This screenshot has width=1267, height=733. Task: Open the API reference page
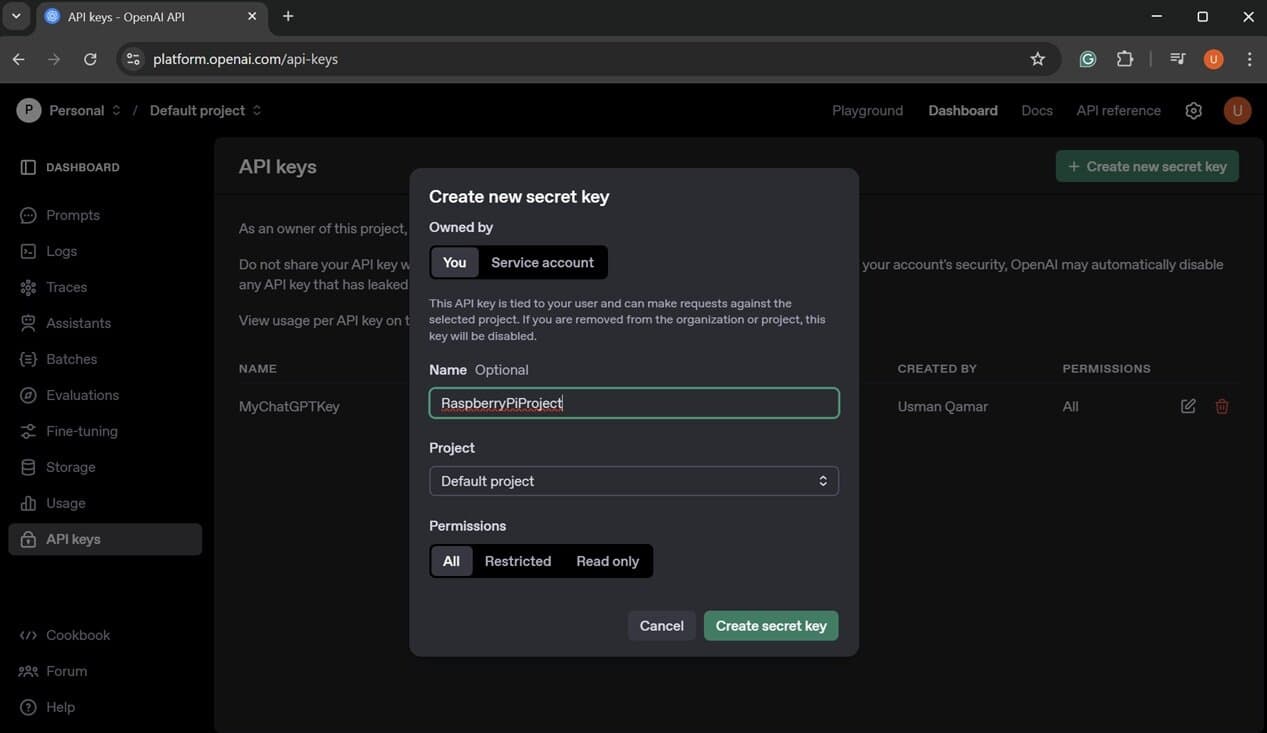[1116, 110]
